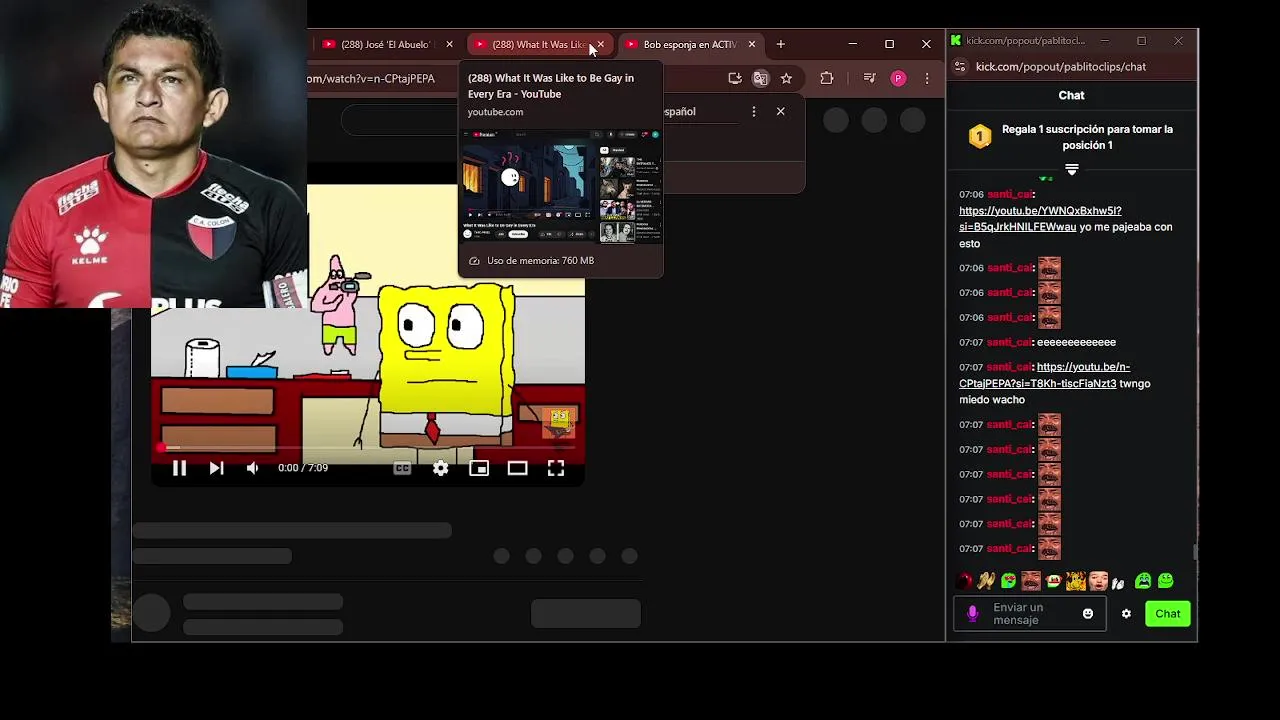Image resolution: width=1280 pixels, height=720 pixels.
Task: Click the green Chat send button
Action: pyautogui.click(x=1168, y=614)
